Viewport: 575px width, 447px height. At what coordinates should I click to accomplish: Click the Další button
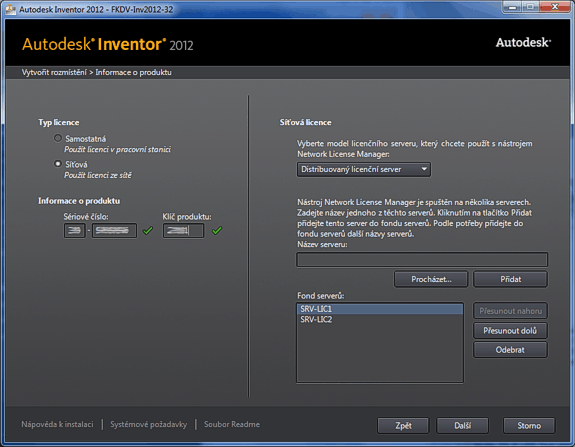462,426
